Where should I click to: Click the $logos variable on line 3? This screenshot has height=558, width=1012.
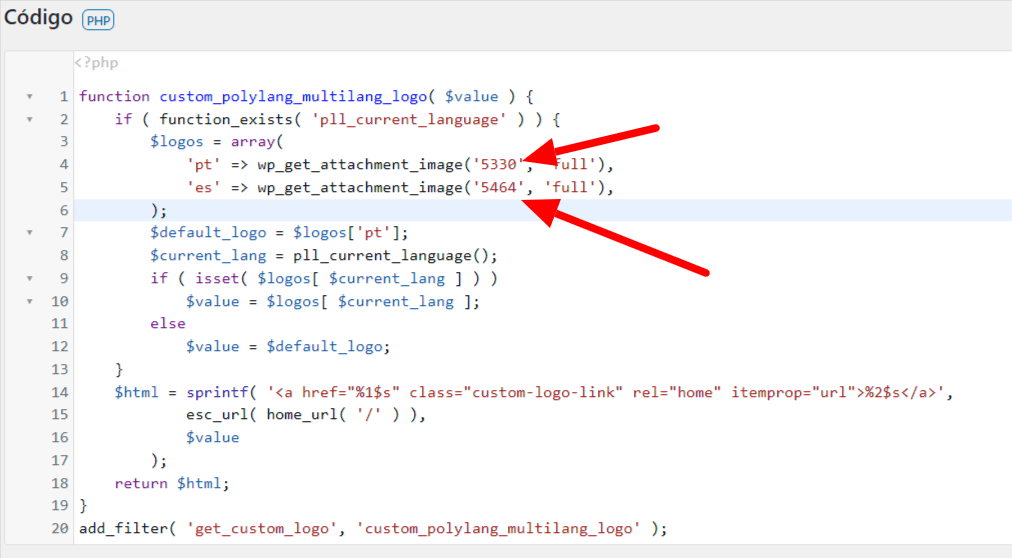pos(177,142)
